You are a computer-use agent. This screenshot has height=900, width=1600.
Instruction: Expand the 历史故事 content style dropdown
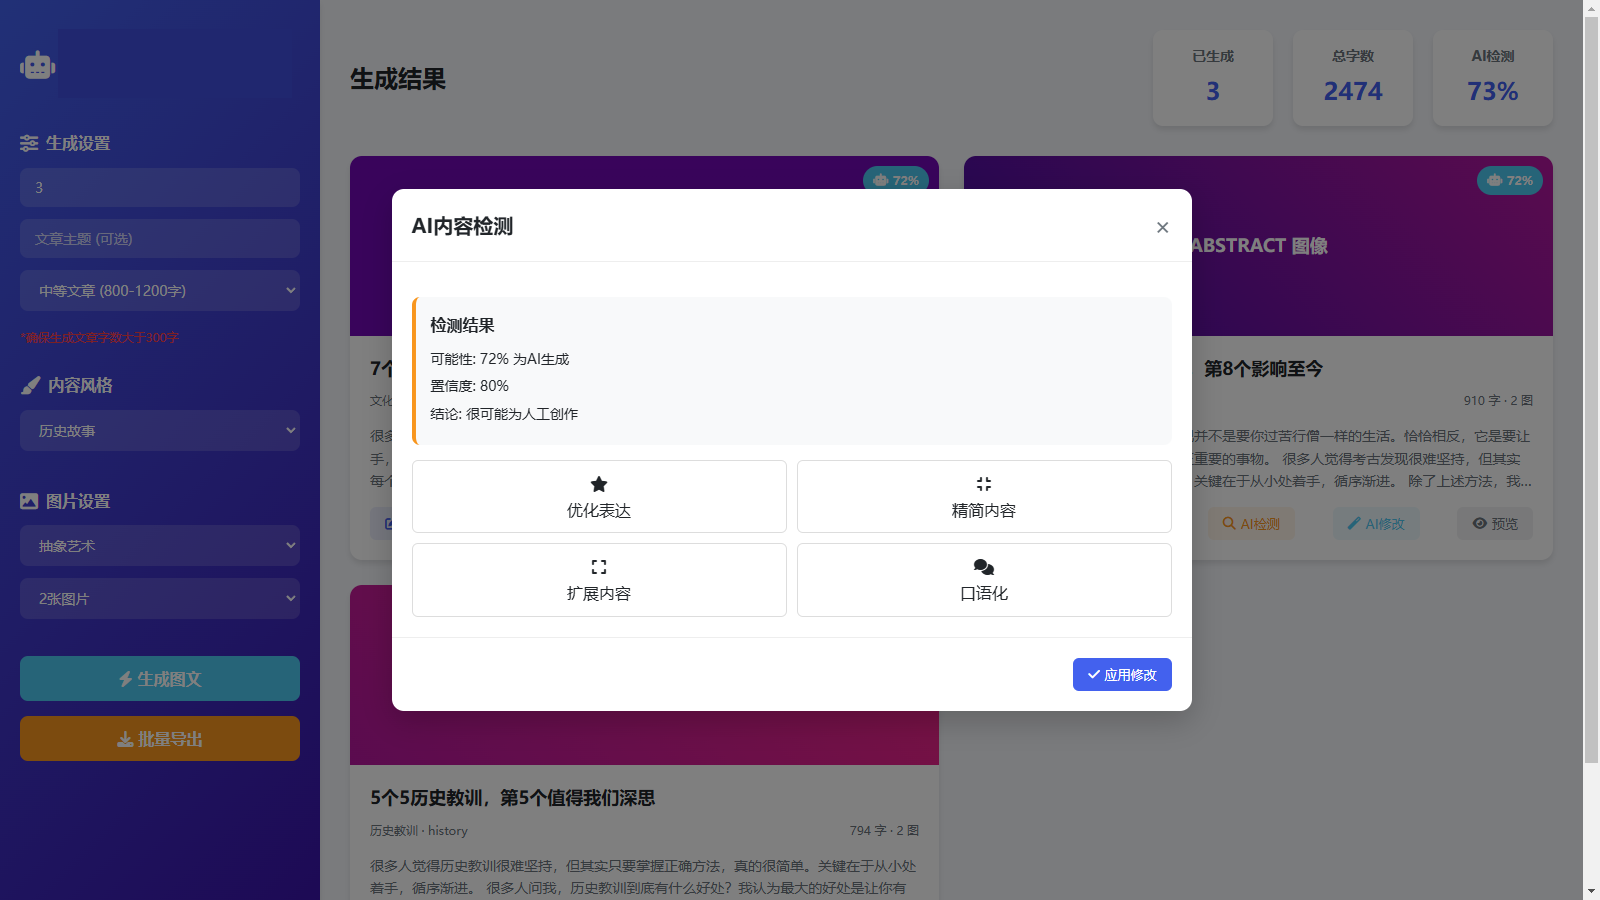pos(159,430)
